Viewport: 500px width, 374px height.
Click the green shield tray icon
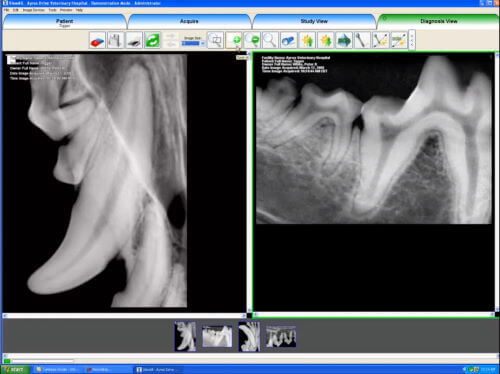[x=471, y=370]
